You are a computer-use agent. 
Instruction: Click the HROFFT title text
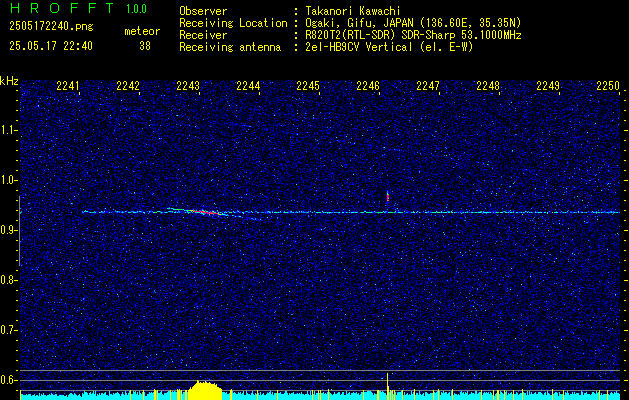click(x=62, y=8)
